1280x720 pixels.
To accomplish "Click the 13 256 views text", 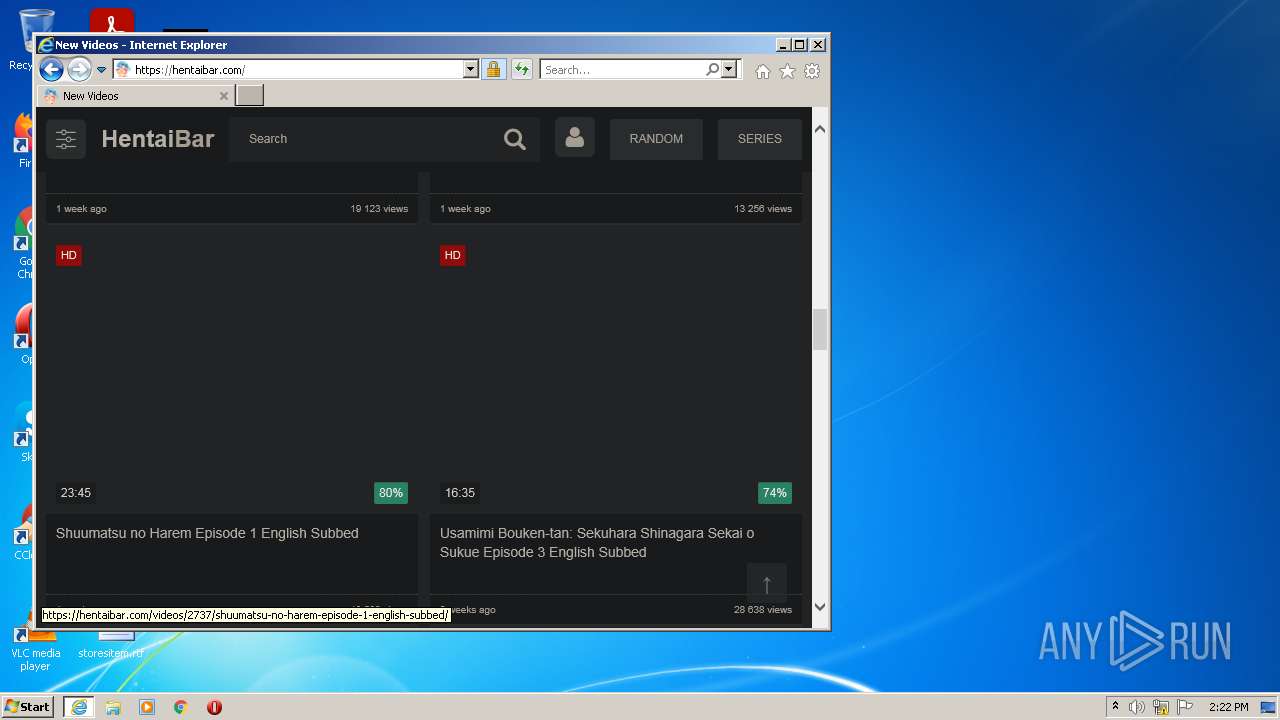I will [763, 209].
